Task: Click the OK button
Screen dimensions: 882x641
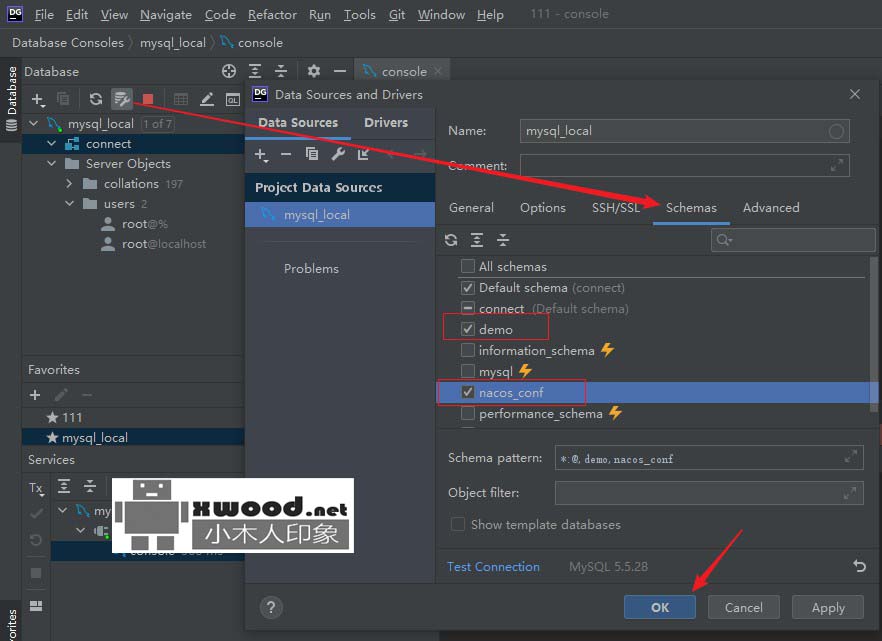Action: click(x=660, y=607)
